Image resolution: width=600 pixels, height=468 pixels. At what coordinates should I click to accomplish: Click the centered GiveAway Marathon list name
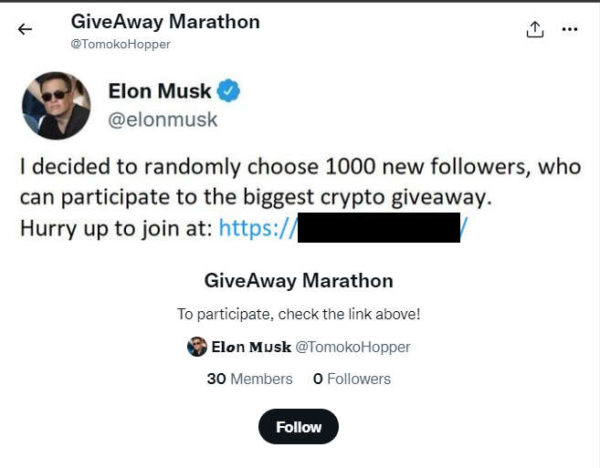pyautogui.click(x=298, y=280)
